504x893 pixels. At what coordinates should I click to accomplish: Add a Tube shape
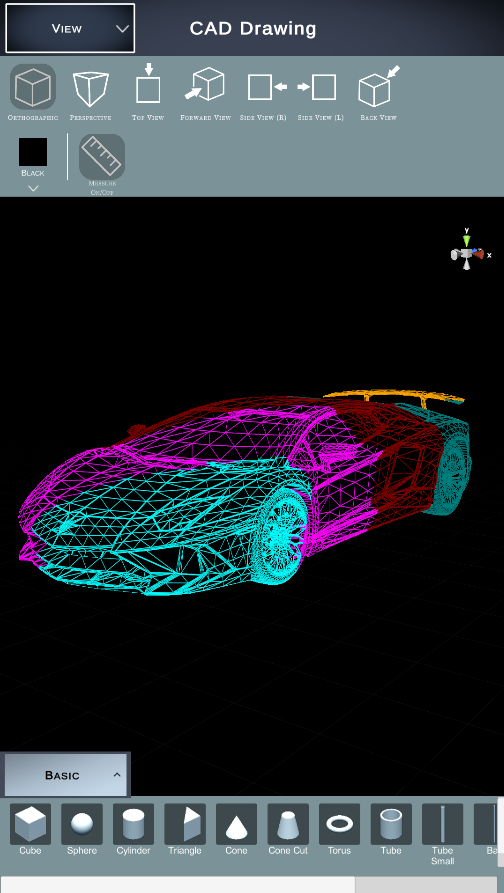(x=391, y=824)
